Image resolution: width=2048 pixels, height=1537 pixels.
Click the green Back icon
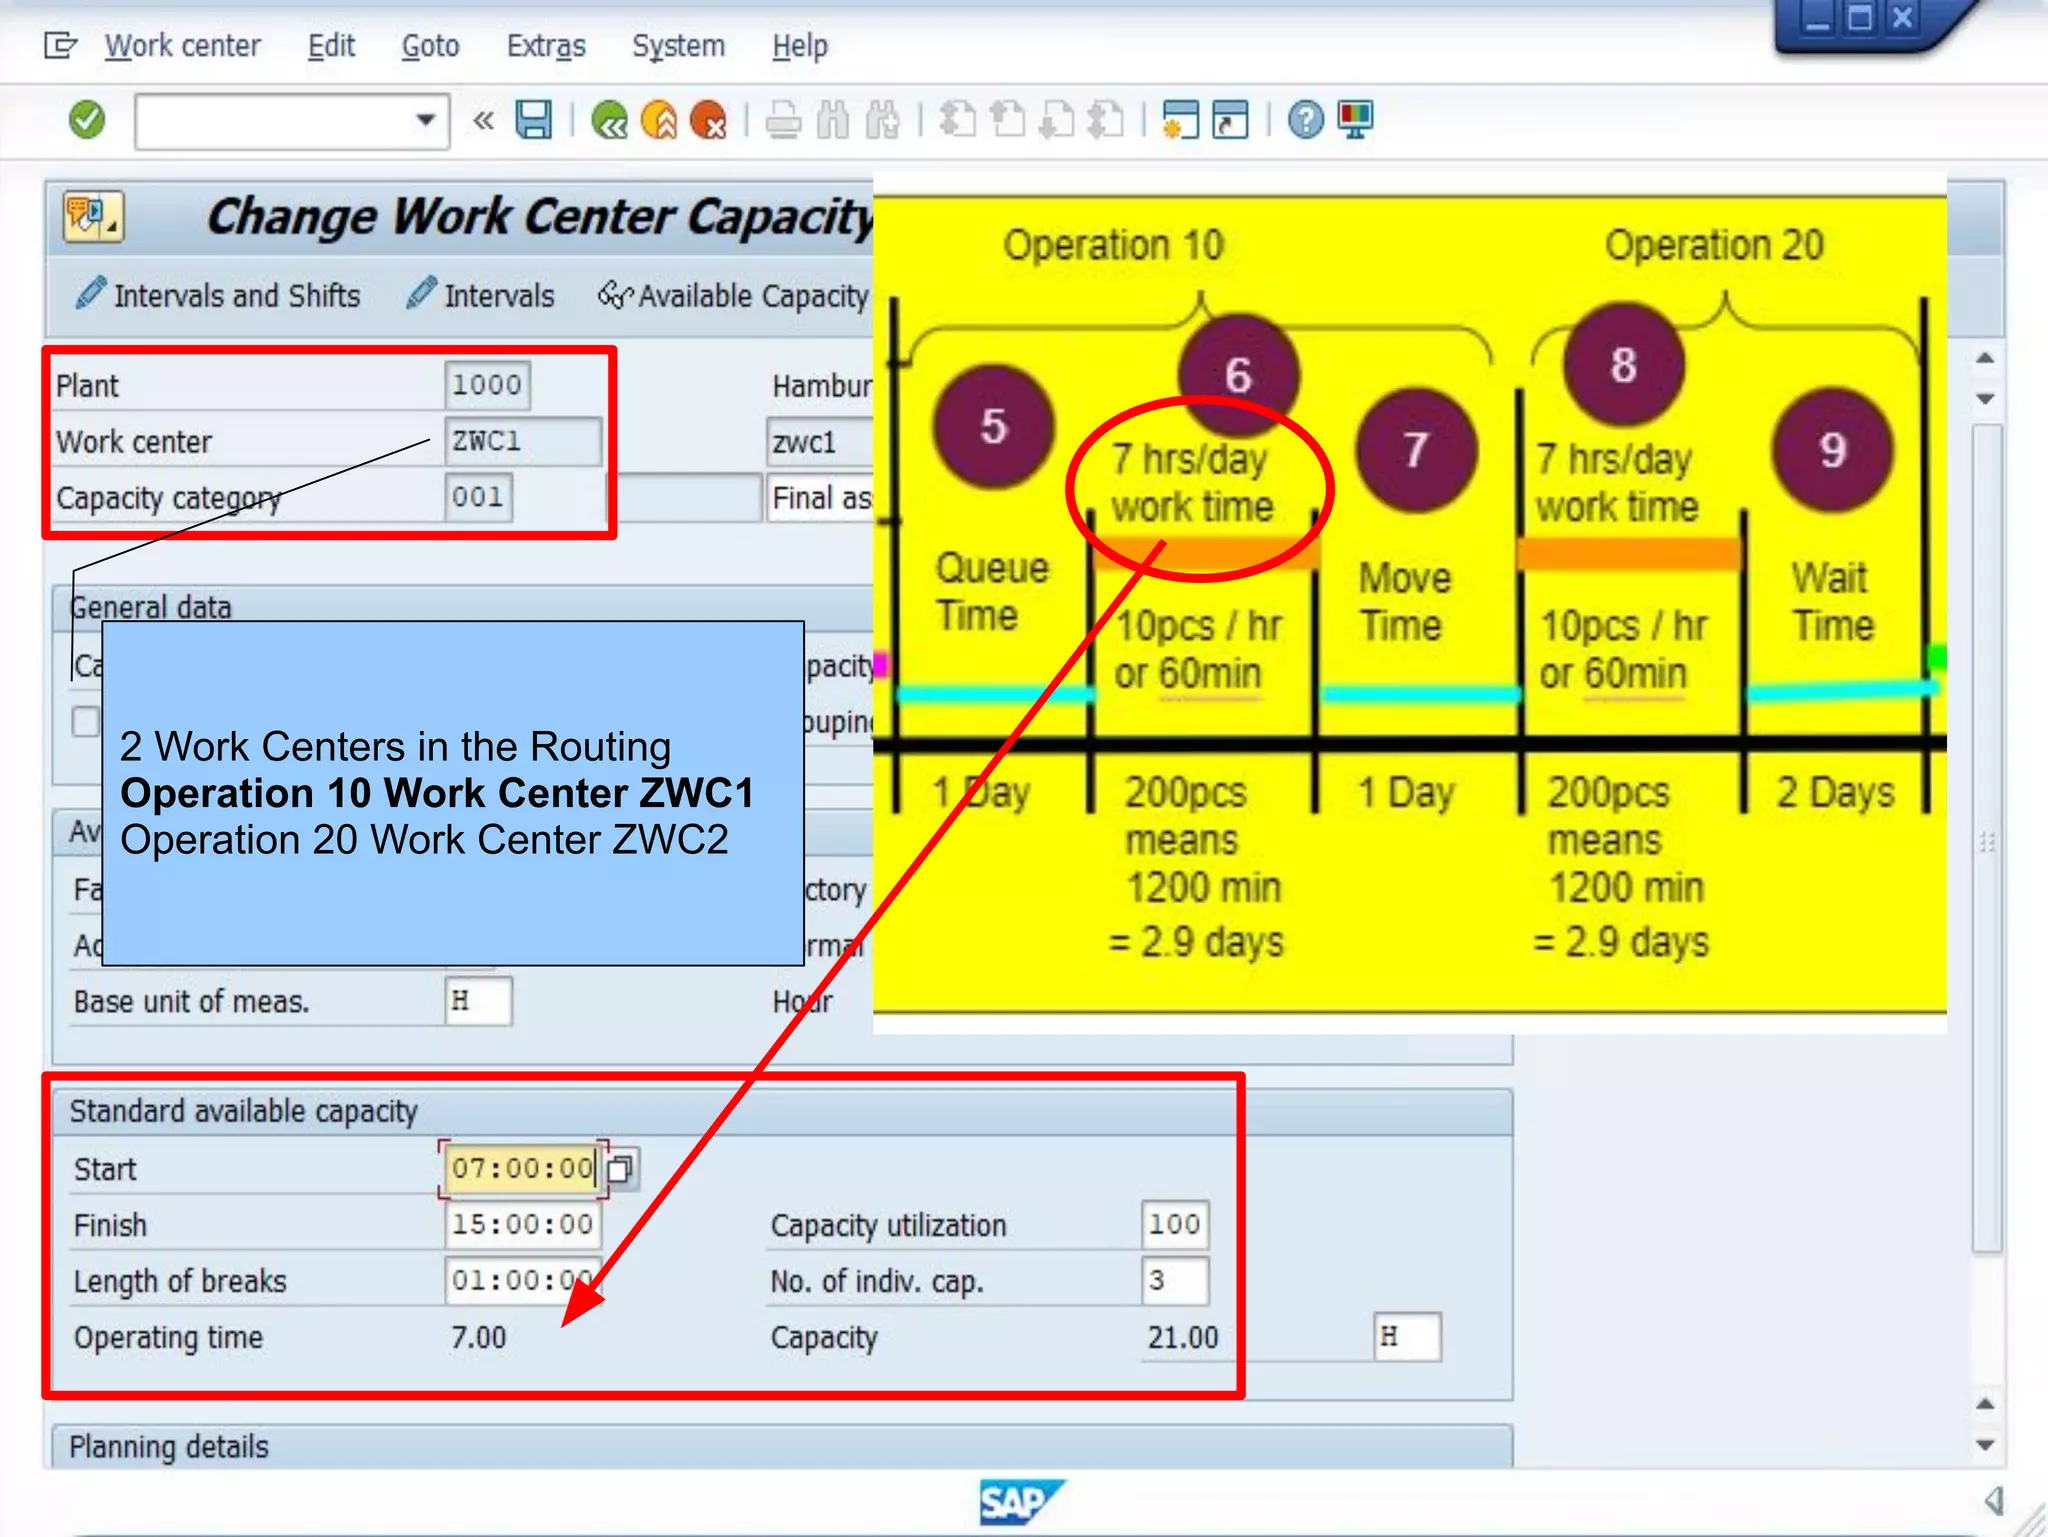click(609, 121)
